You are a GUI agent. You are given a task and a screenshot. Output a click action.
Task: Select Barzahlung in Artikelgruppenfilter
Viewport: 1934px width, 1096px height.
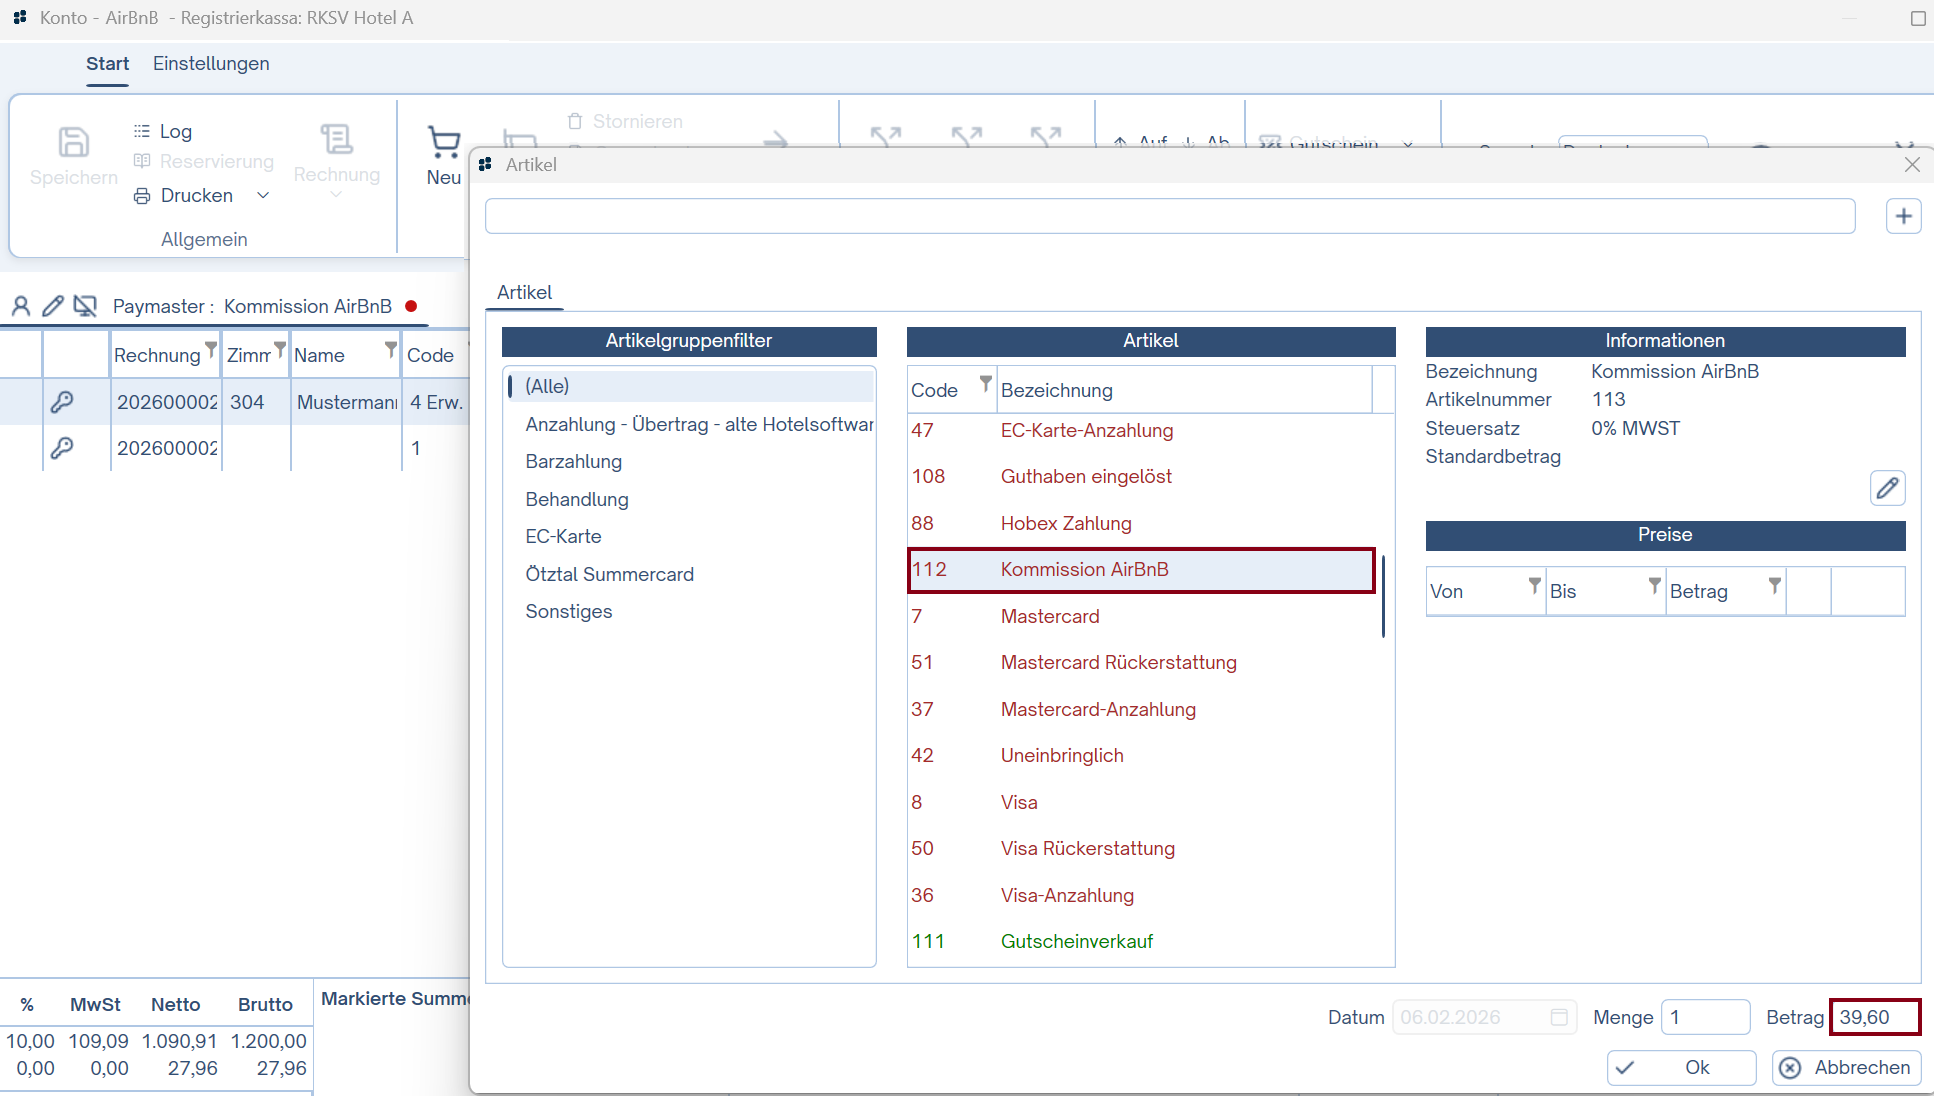click(574, 461)
